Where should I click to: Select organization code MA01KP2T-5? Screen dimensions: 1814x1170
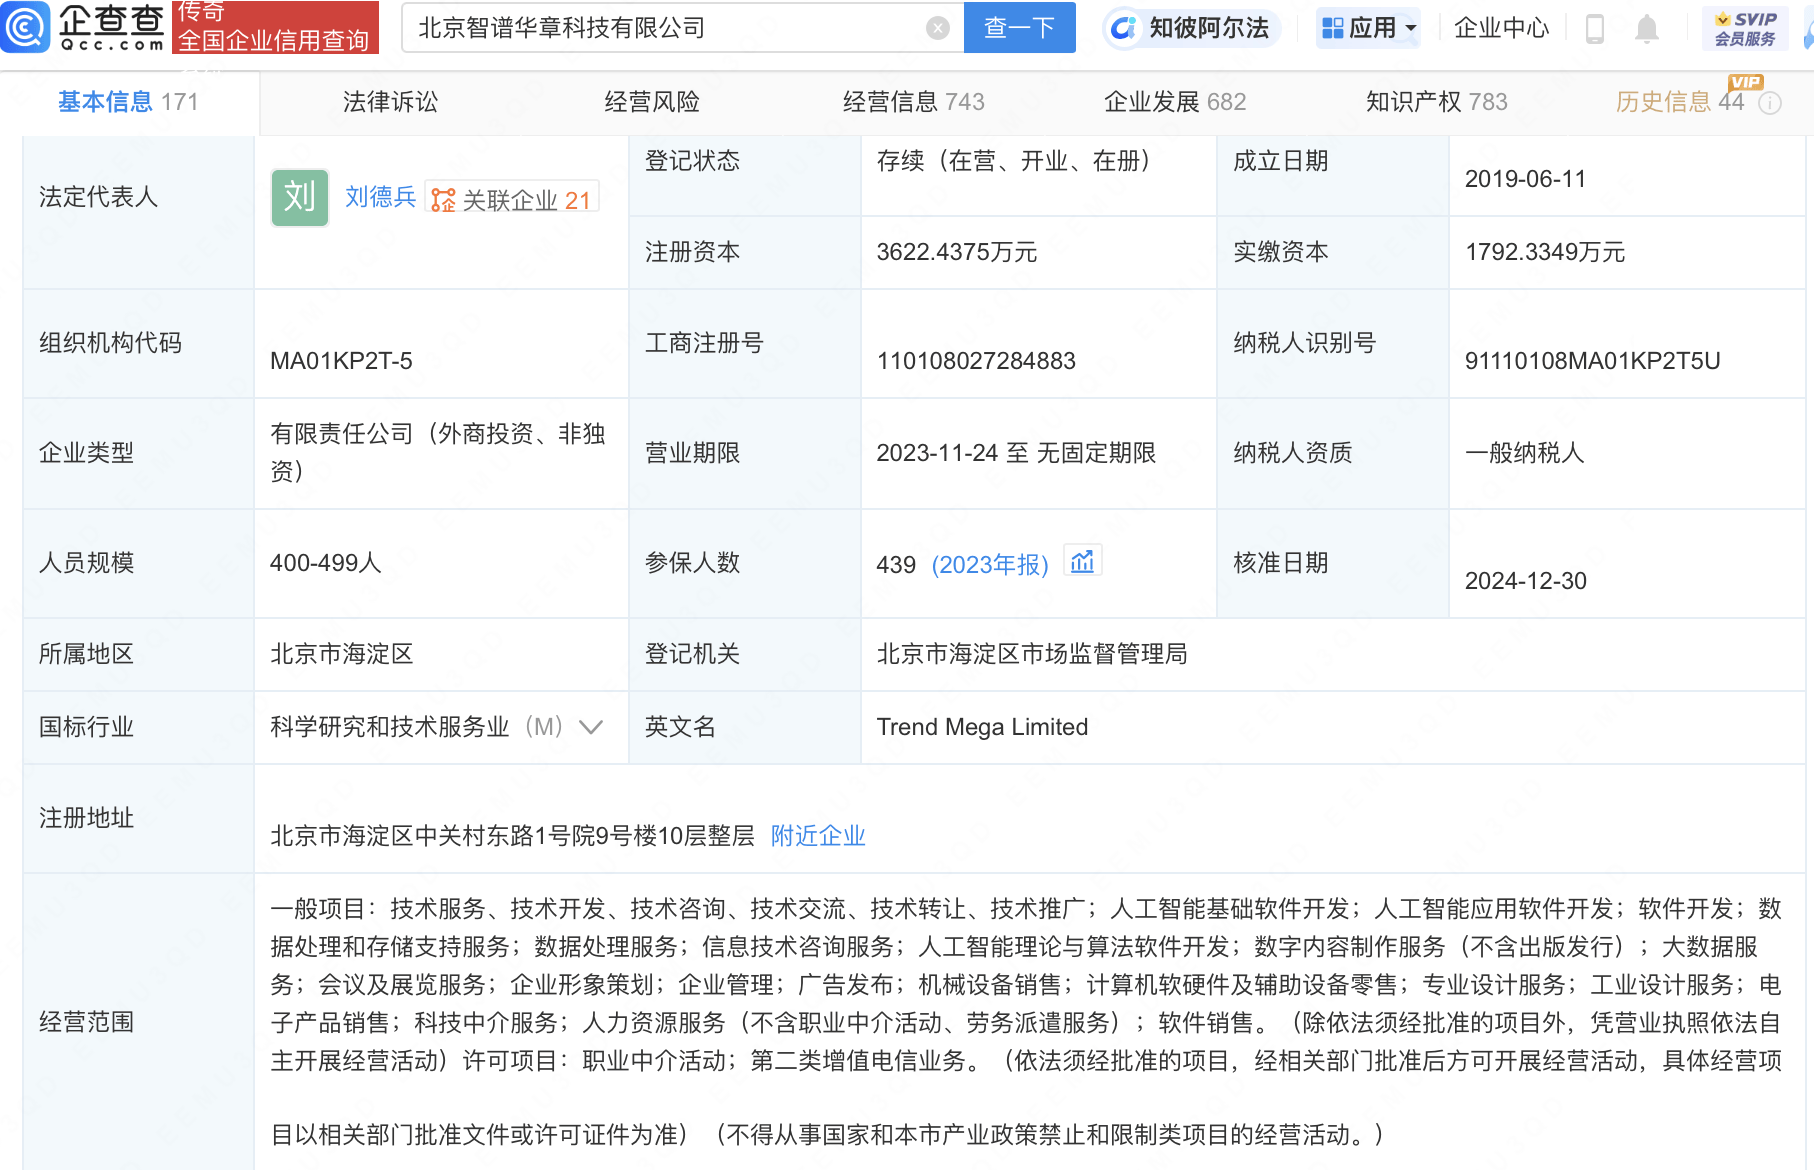pyautogui.click(x=341, y=361)
